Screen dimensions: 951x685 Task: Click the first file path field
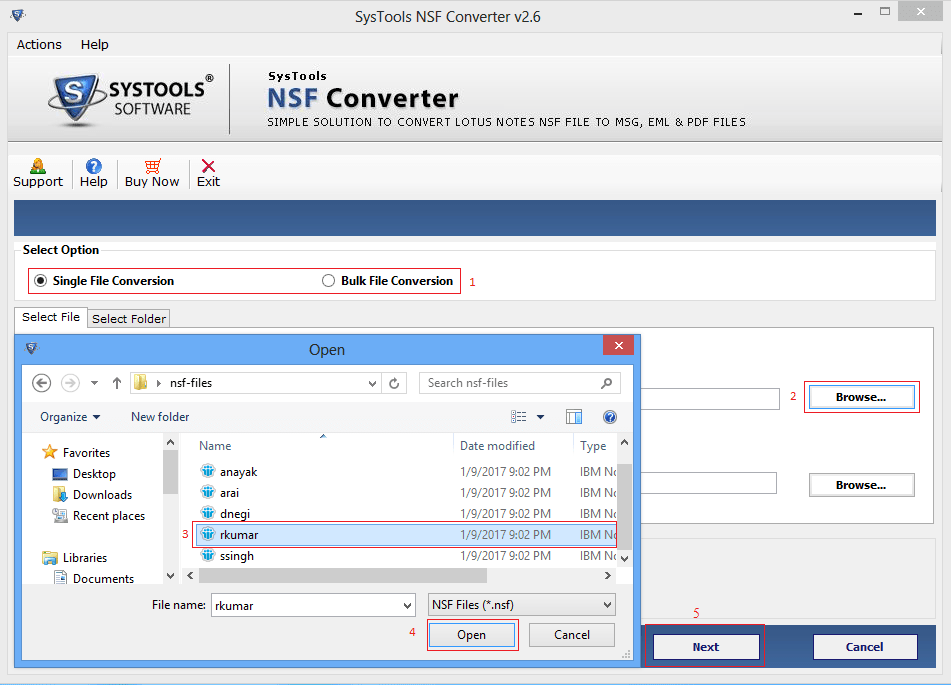coord(710,399)
